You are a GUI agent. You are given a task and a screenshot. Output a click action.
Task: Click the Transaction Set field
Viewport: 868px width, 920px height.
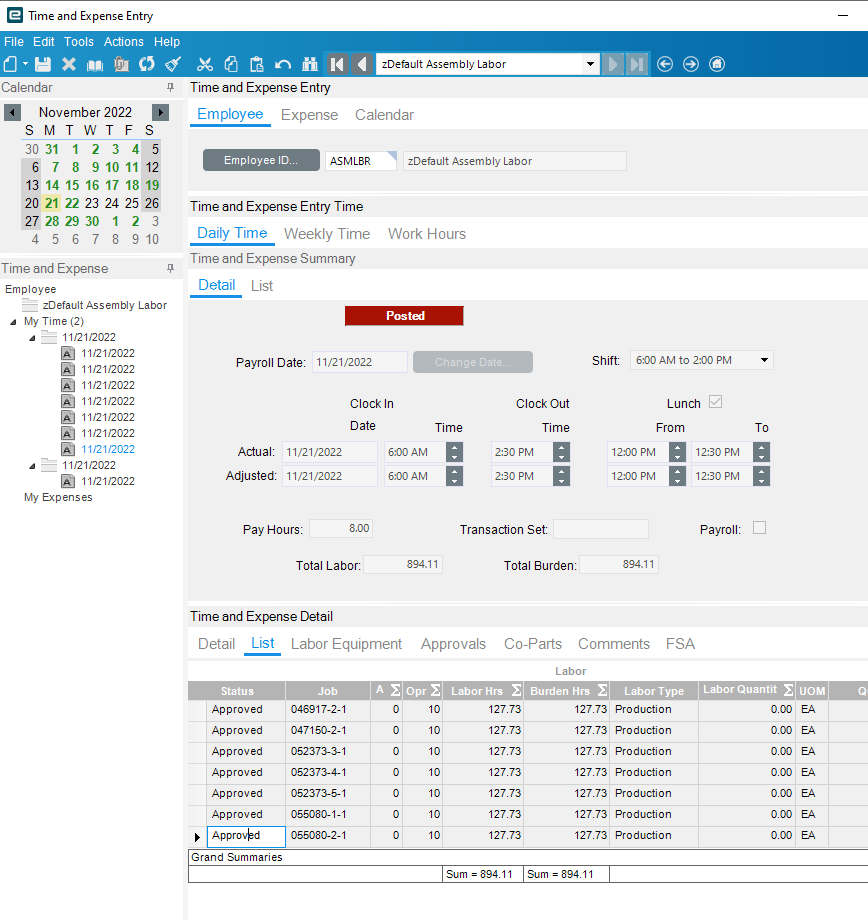[x=601, y=529]
